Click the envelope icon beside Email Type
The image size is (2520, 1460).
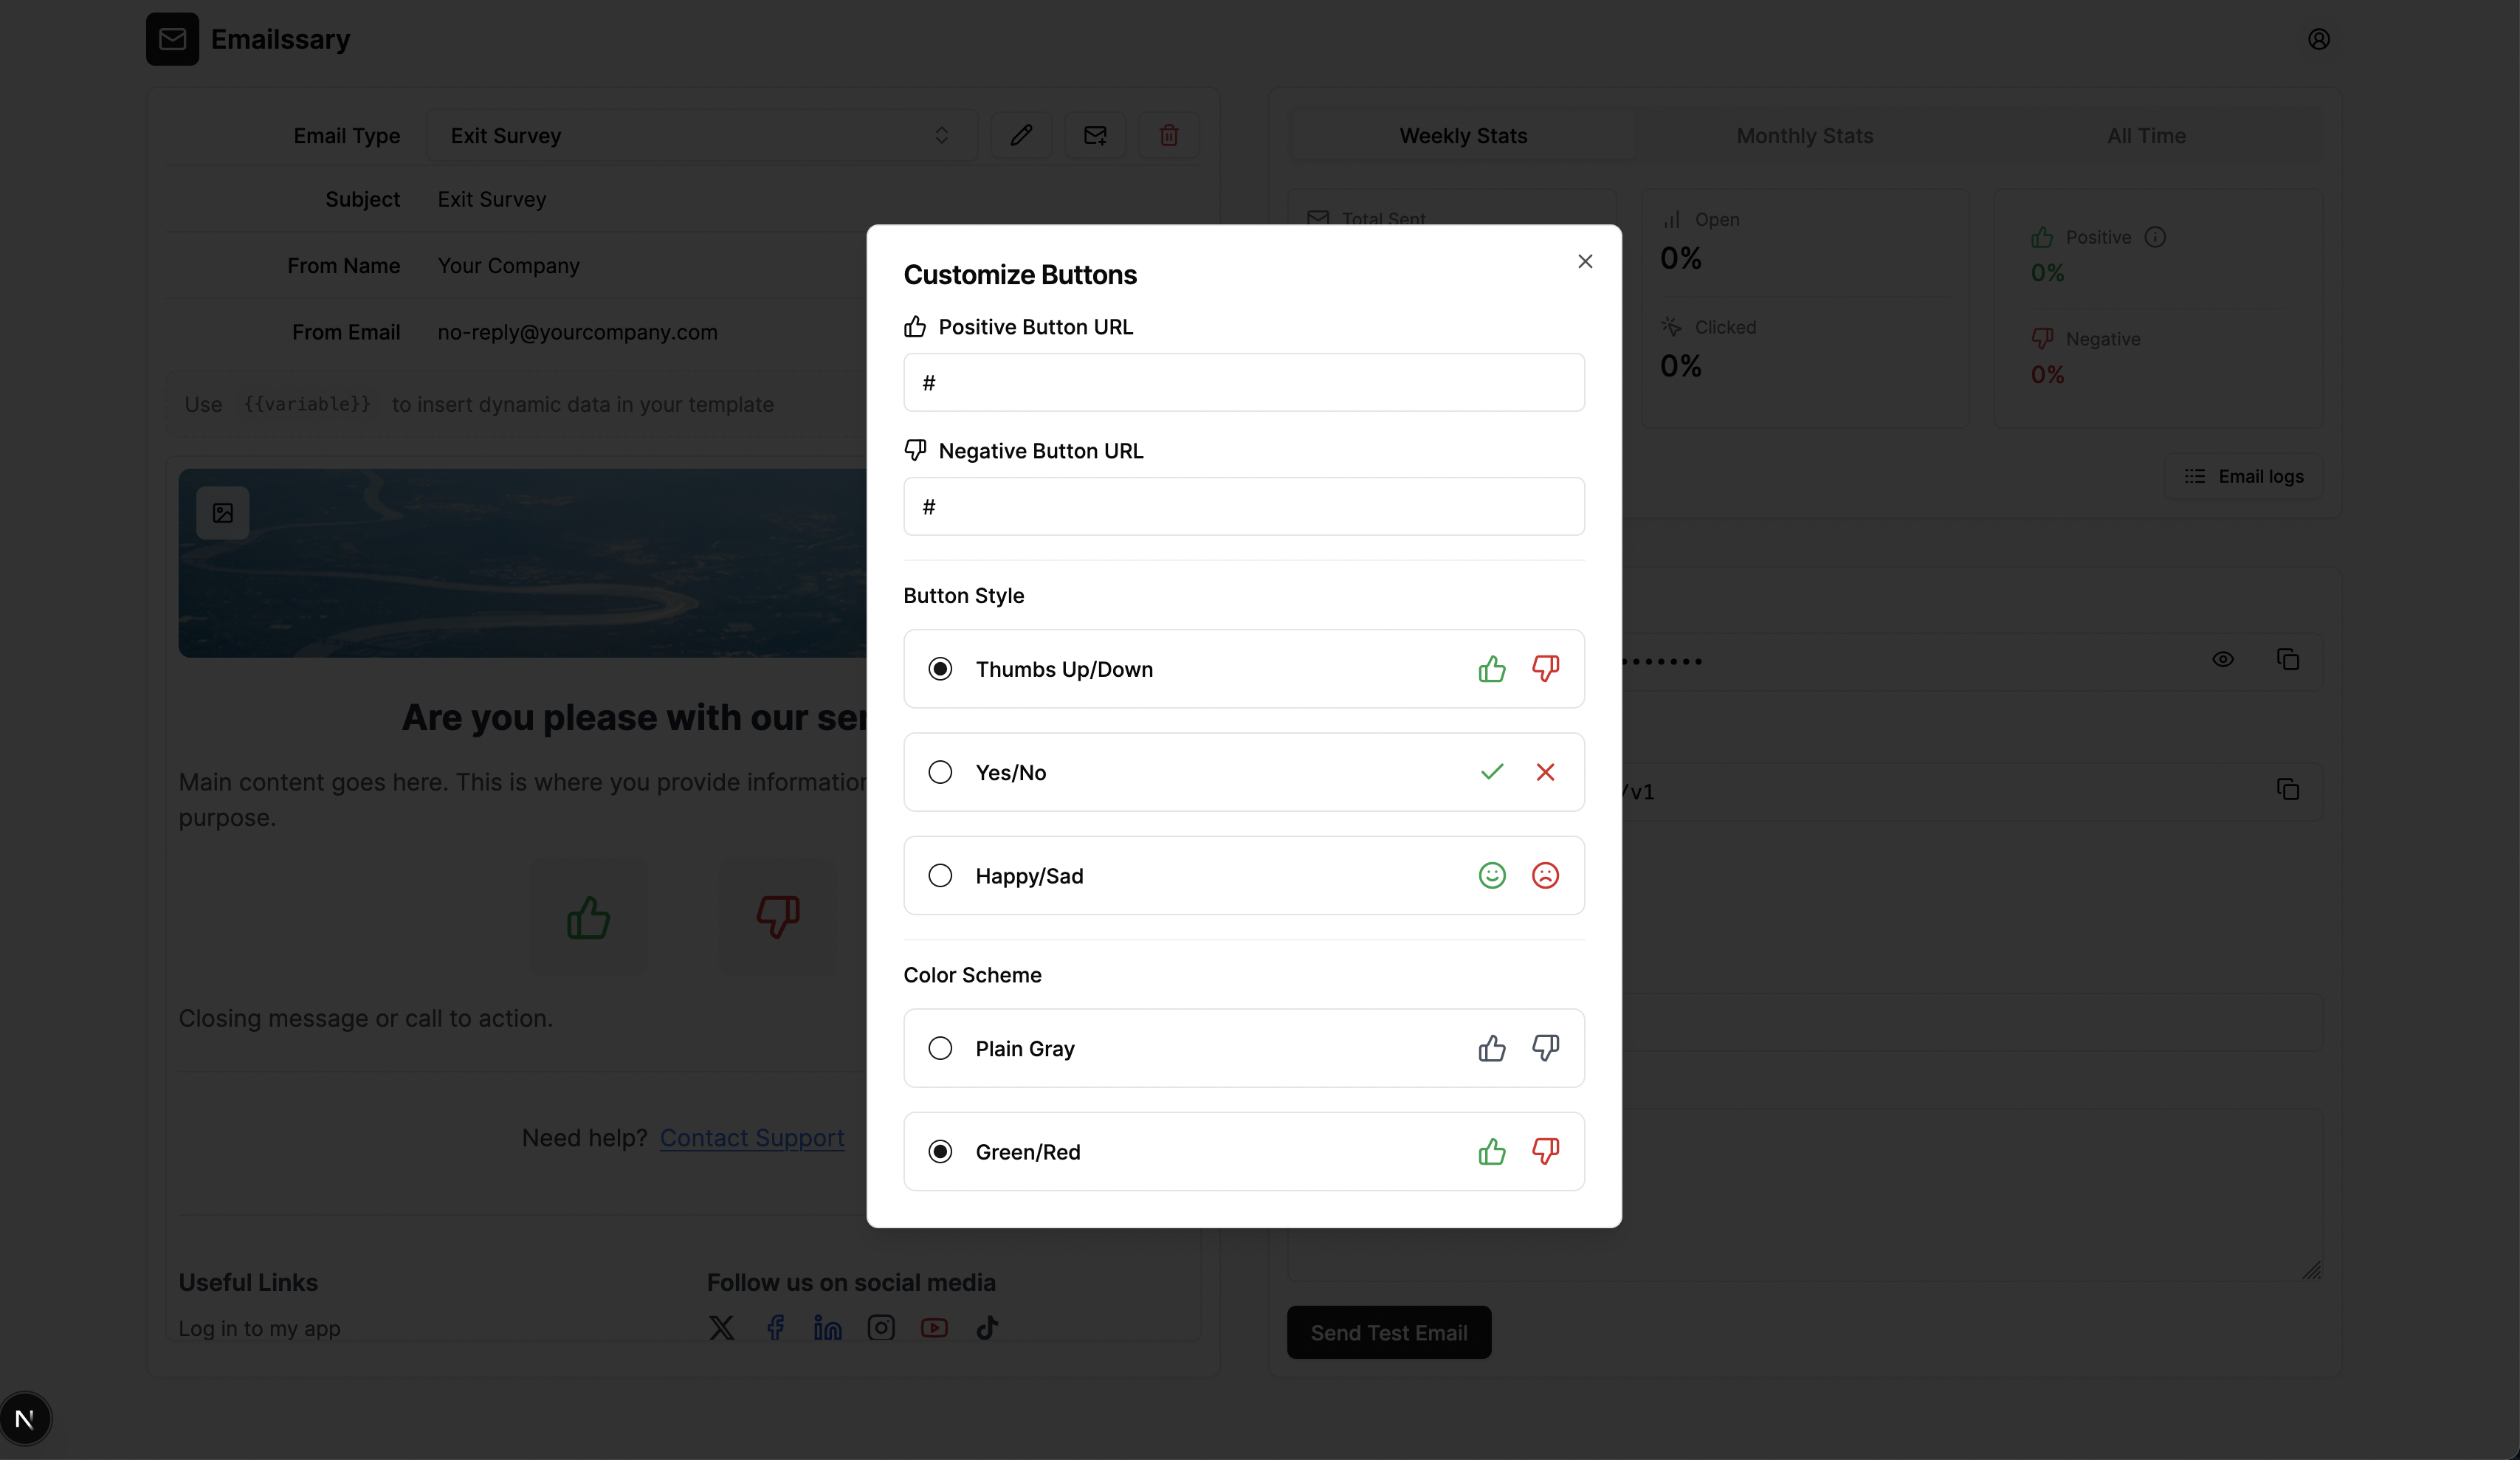pyautogui.click(x=1095, y=135)
